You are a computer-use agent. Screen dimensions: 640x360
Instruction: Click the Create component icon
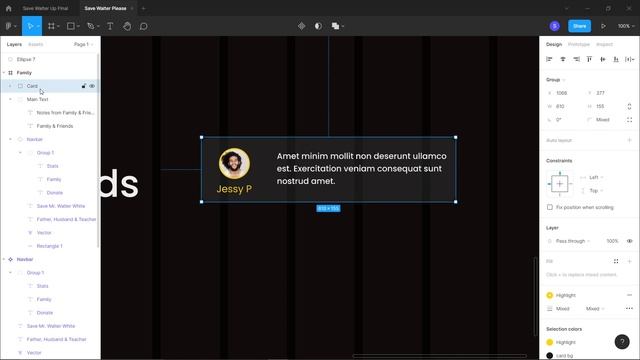pos(302,26)
